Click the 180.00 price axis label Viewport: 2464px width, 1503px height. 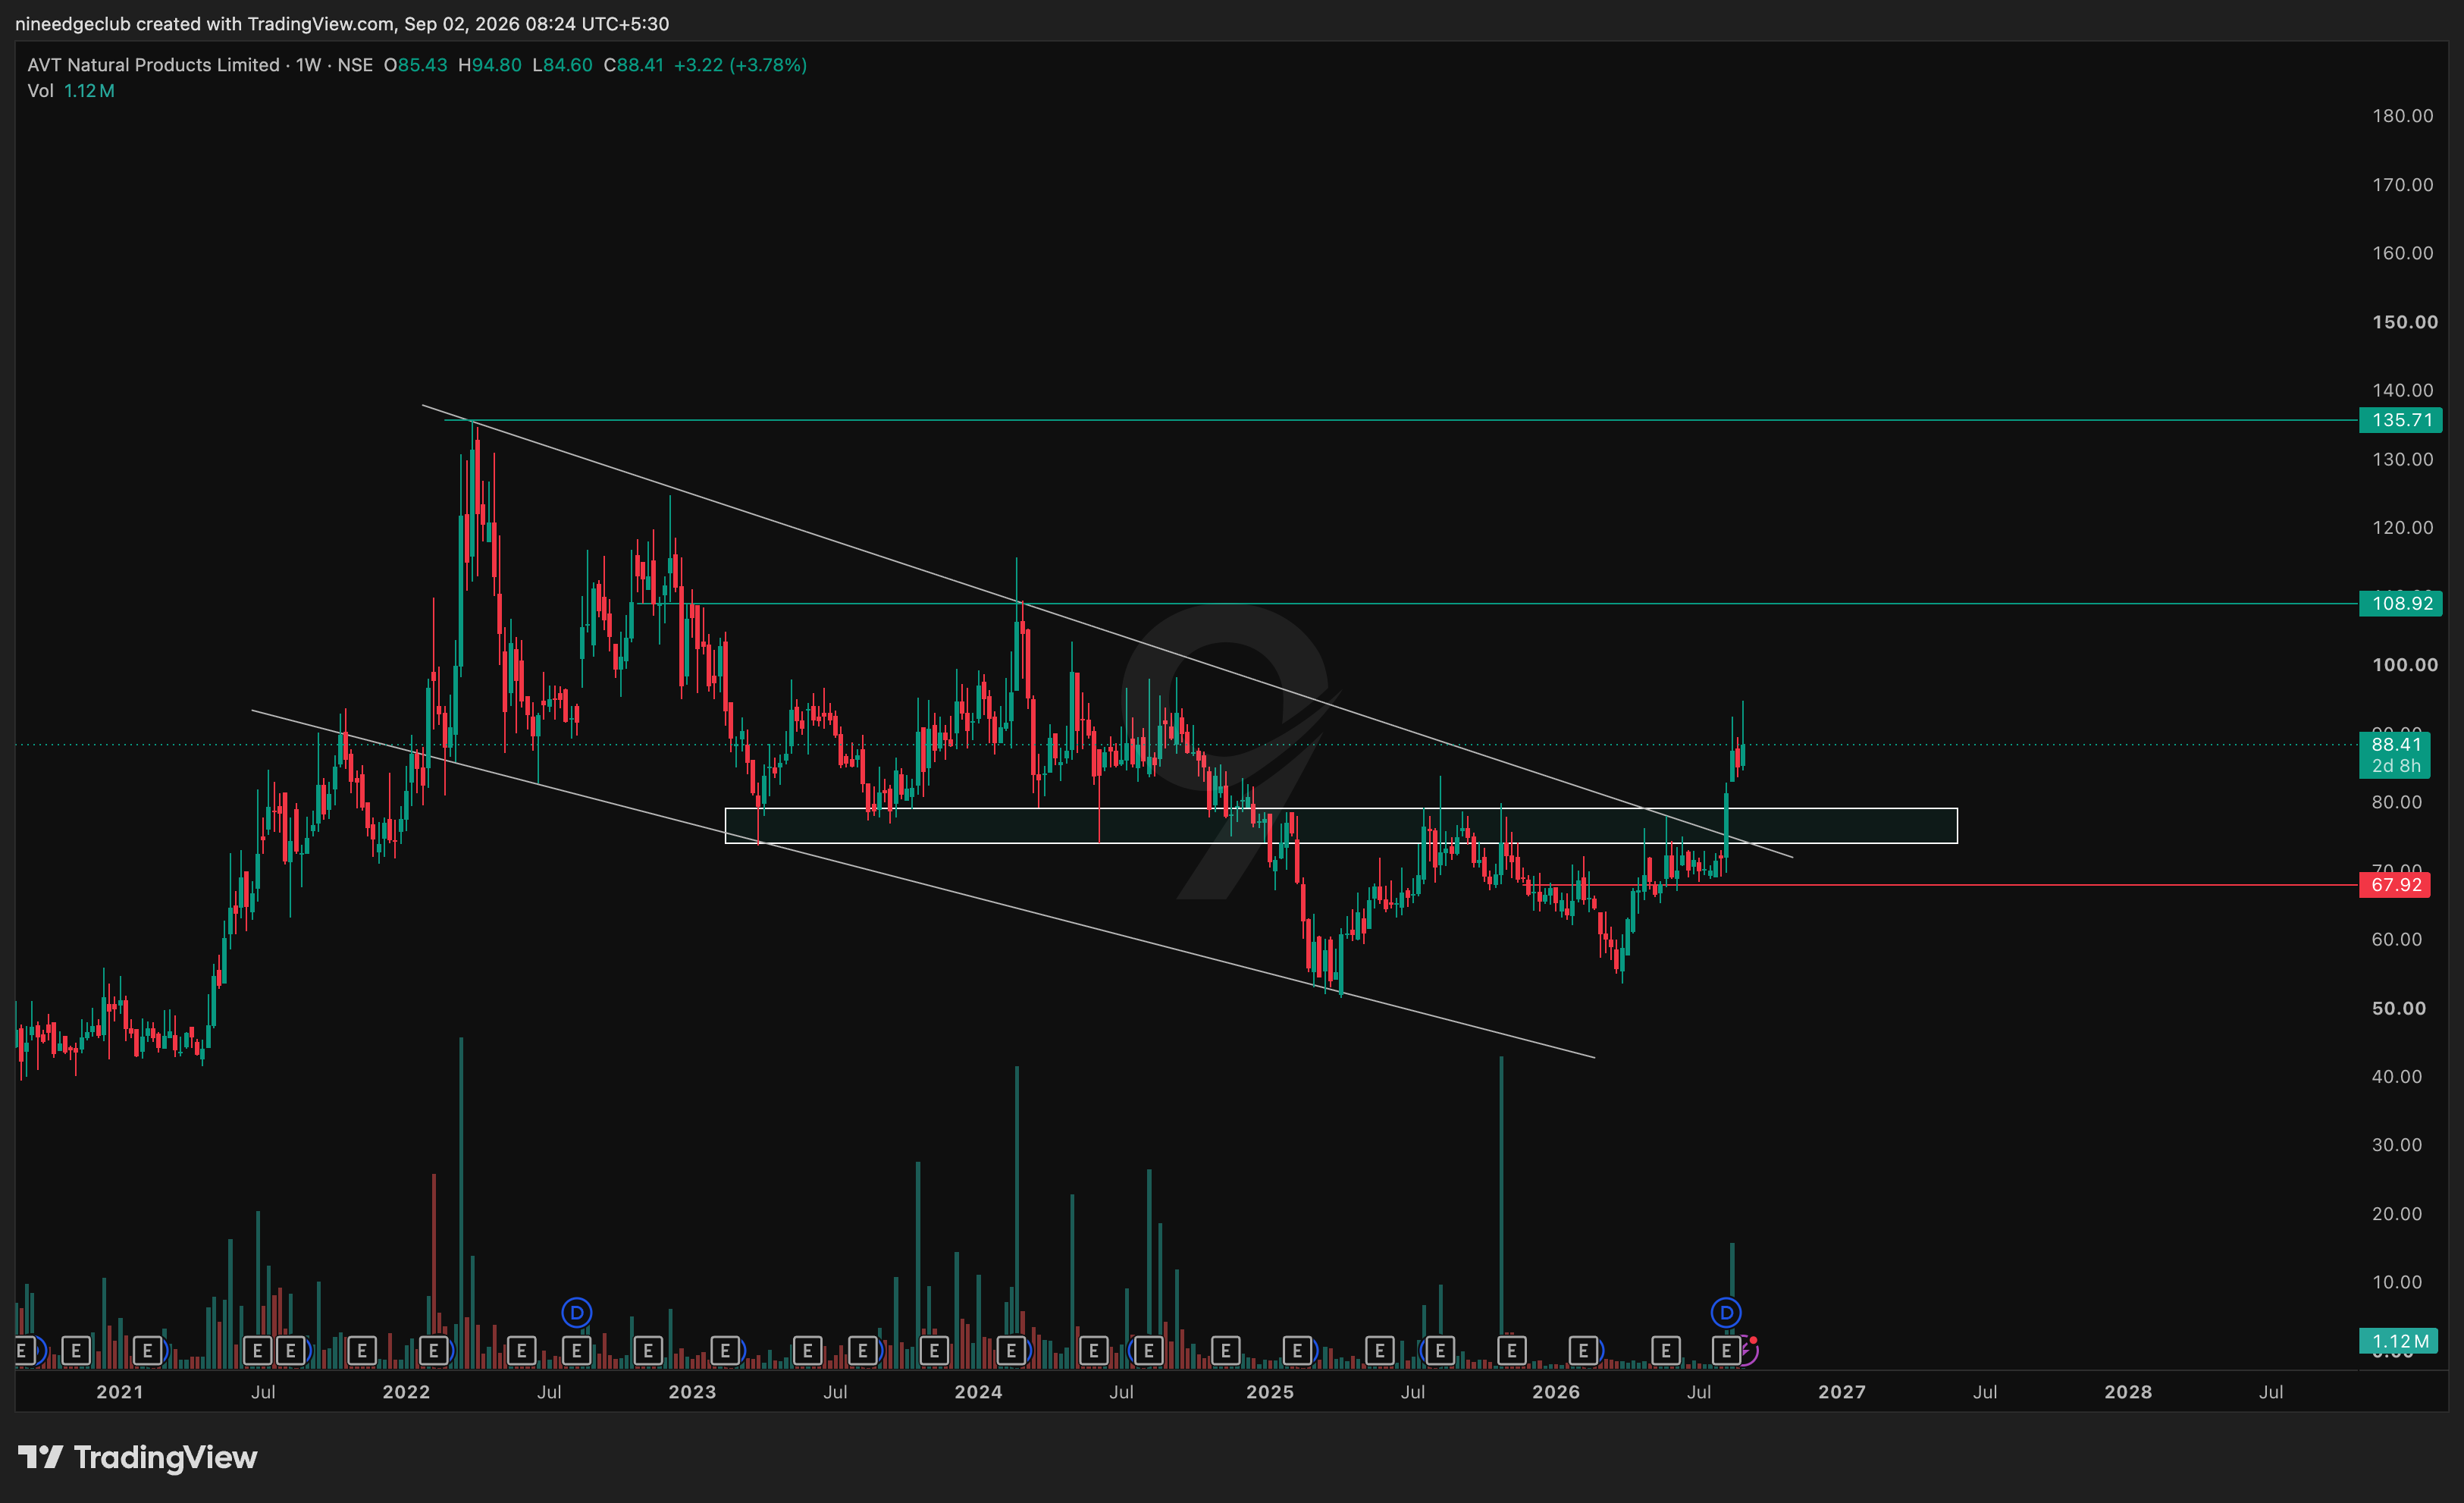click(2402, 116)
